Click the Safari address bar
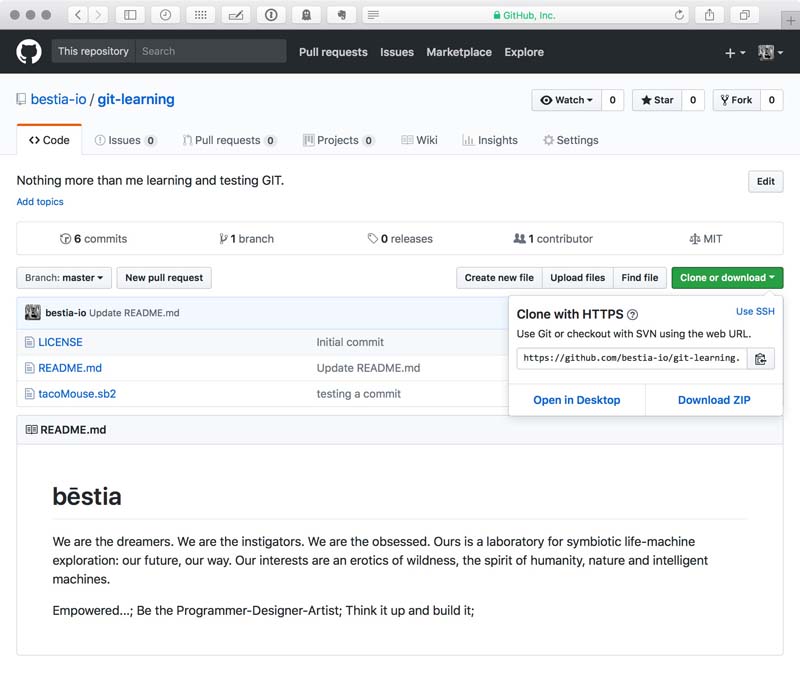This screenshot has height=681, width=800. pyautogui.click(x=526, y=15)
